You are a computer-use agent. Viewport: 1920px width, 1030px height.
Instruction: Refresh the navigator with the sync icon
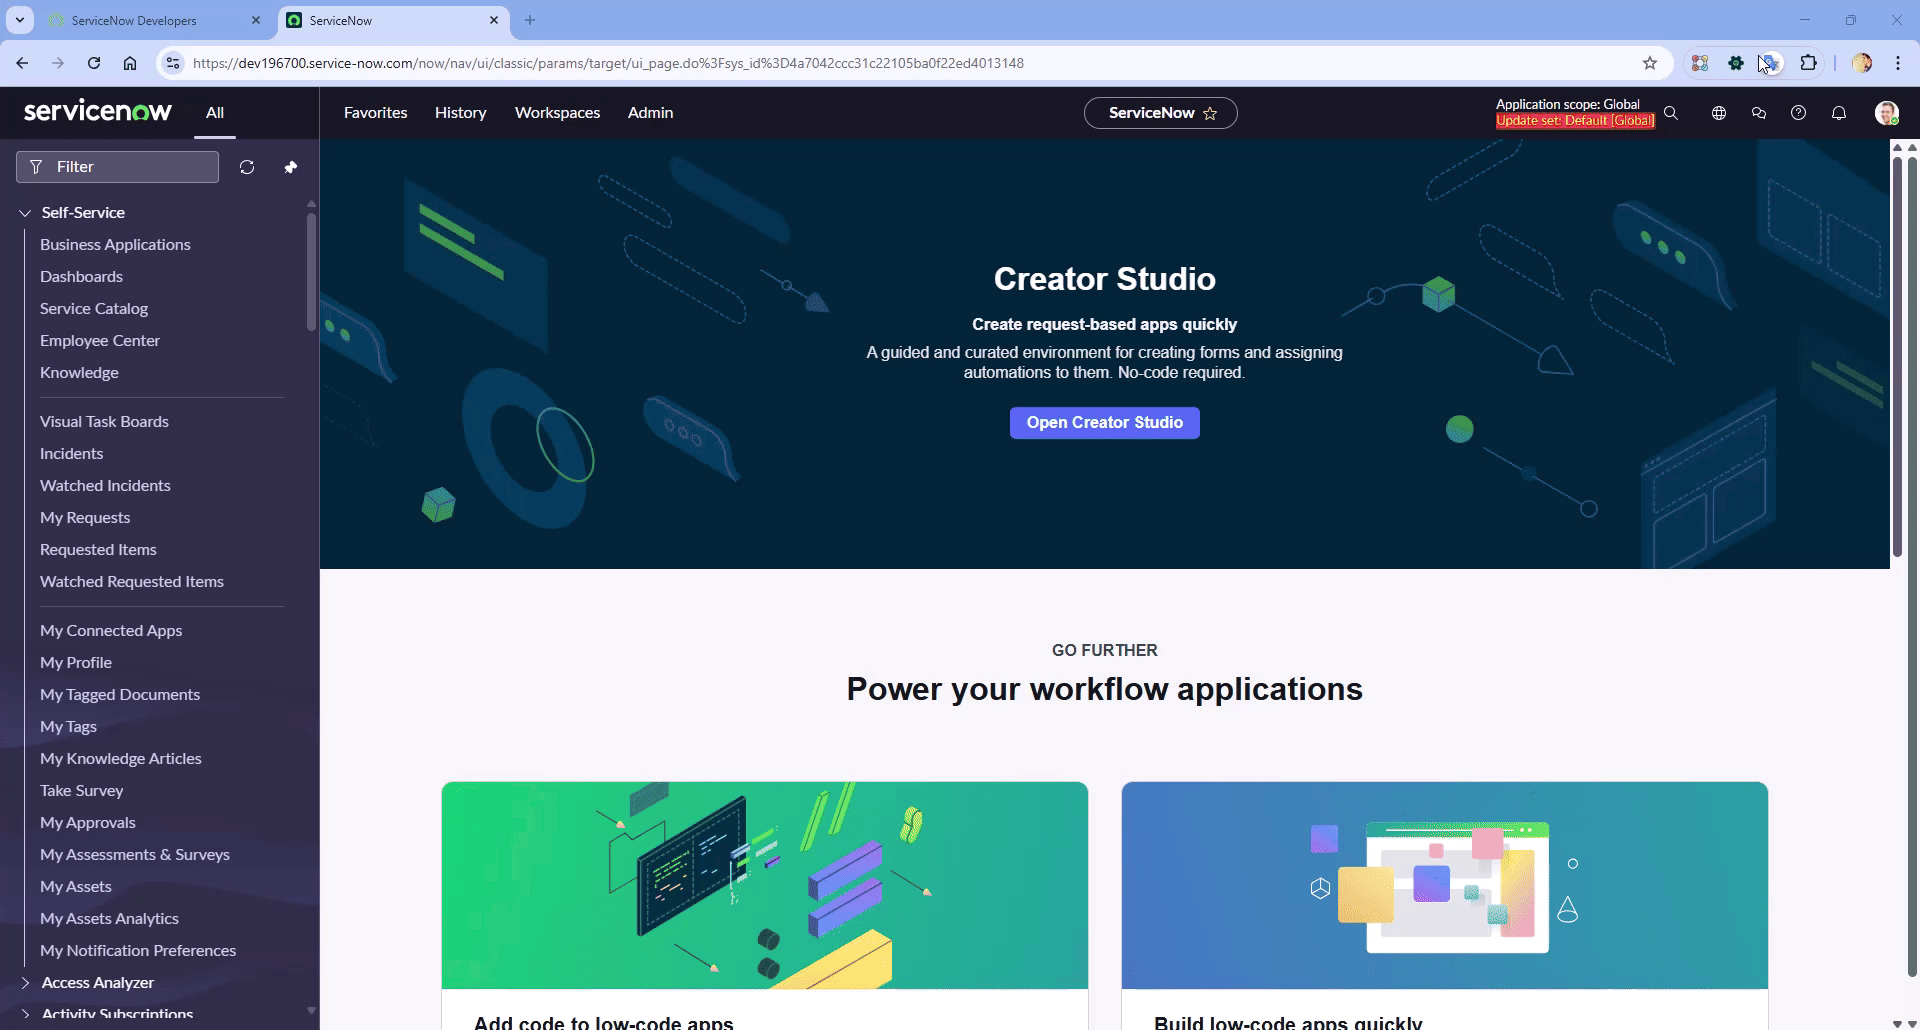point(247,167)
